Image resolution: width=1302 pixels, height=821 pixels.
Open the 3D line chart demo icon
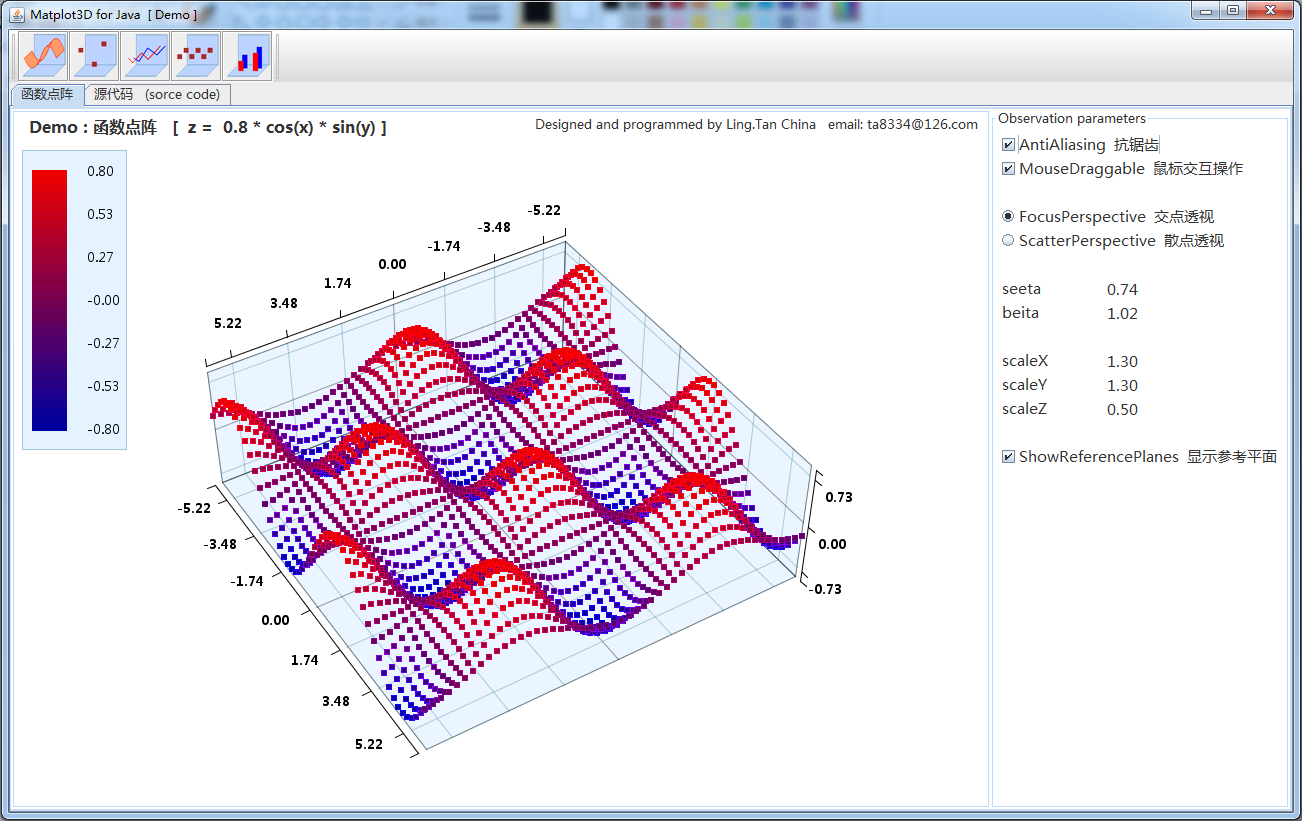click(x=146, y=56)
